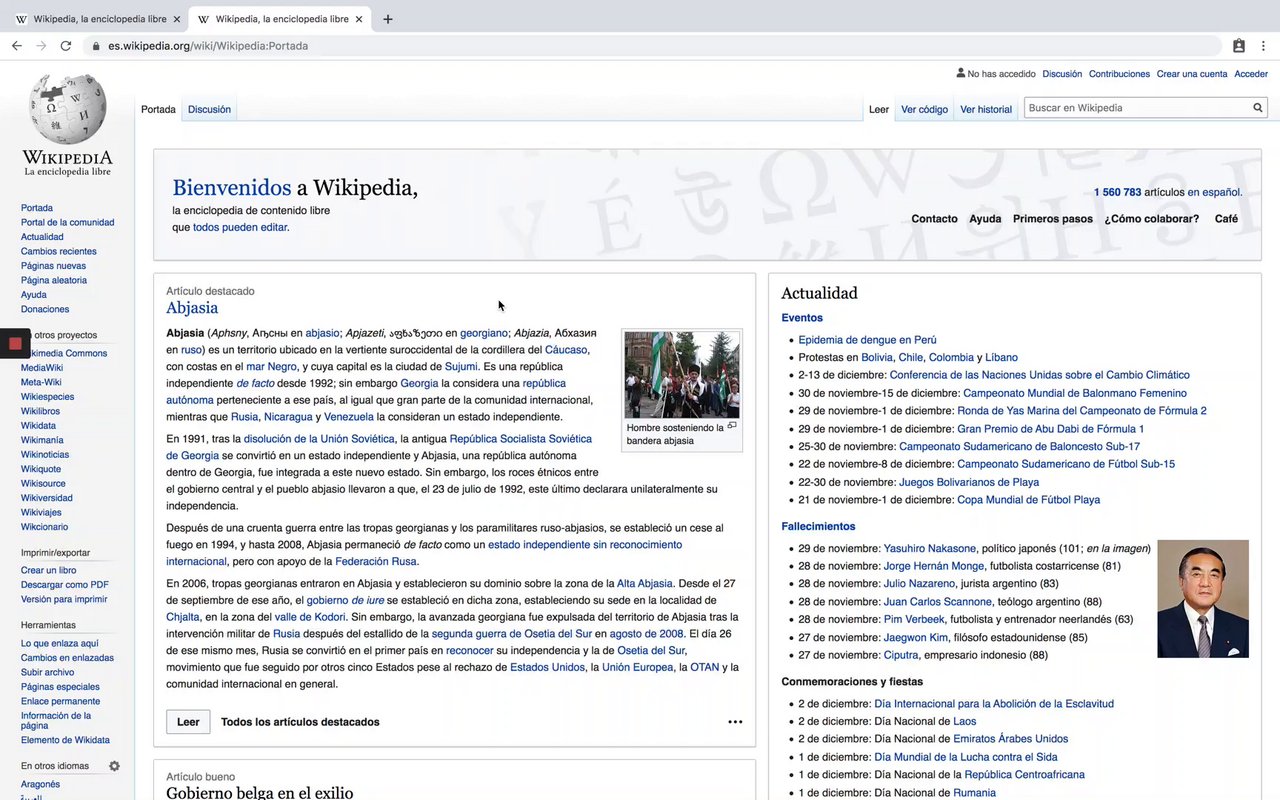Open the Wikcionario project link

pyautogui.click(x=45, y=526)
